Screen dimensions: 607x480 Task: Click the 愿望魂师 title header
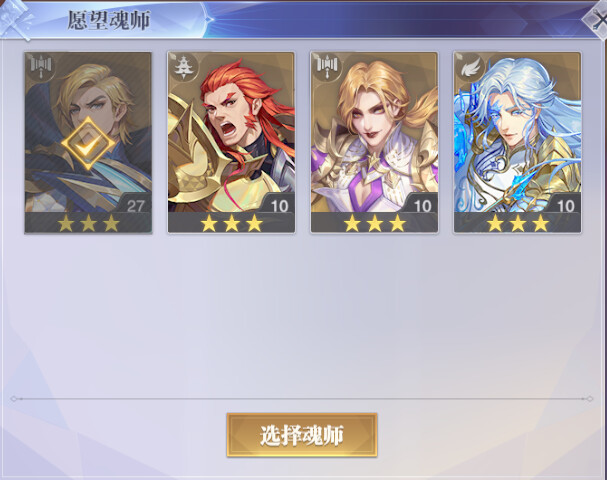(x=108, y=20)
